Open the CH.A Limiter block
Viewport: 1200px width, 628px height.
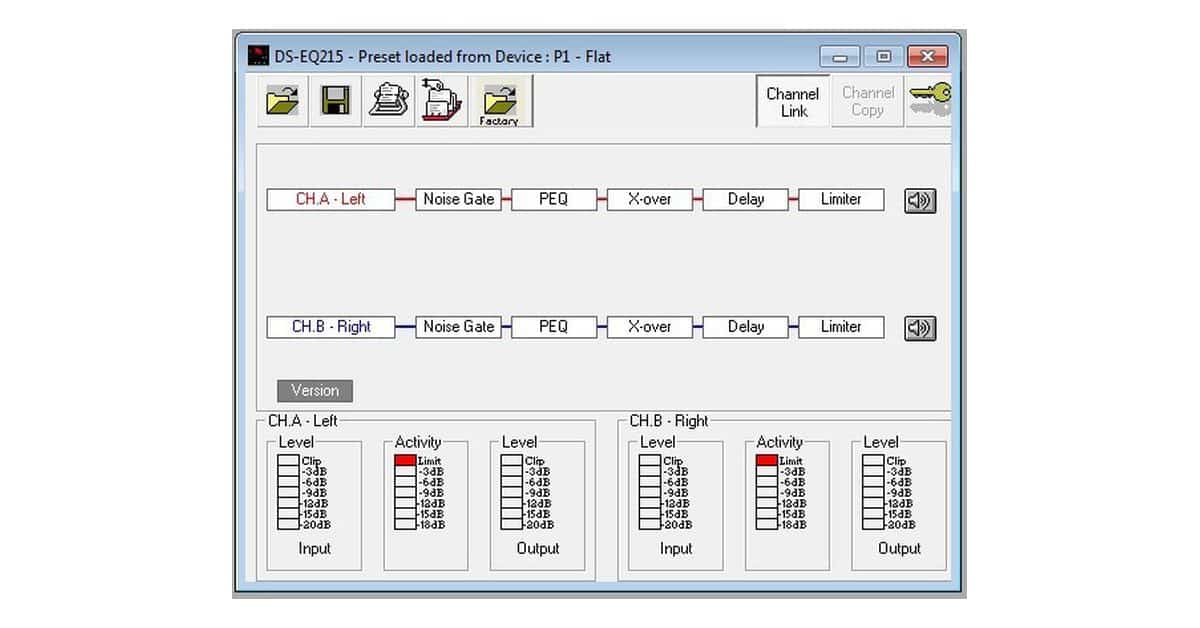pos(841,199)
